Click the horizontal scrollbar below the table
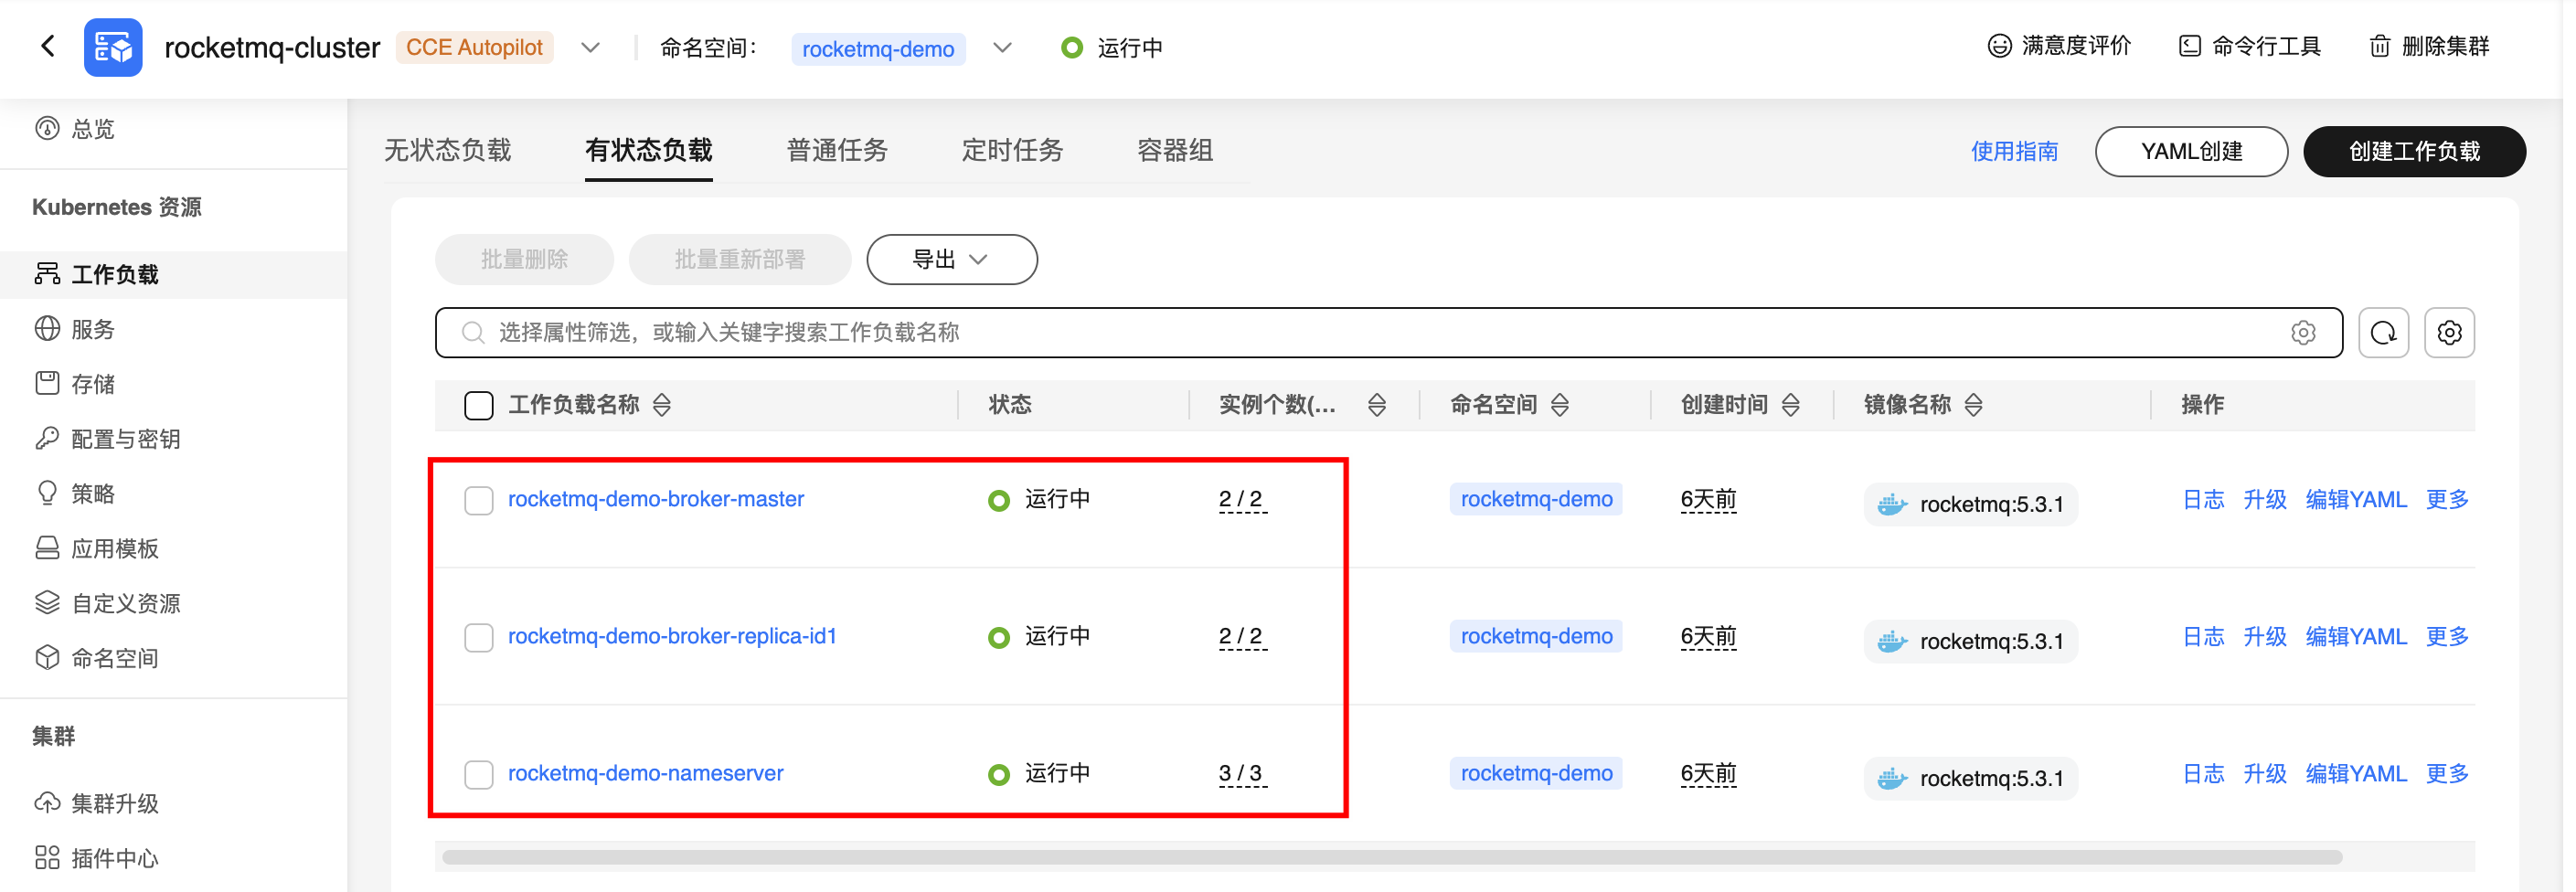2576x892 pixels. [x=1391, y=857]
